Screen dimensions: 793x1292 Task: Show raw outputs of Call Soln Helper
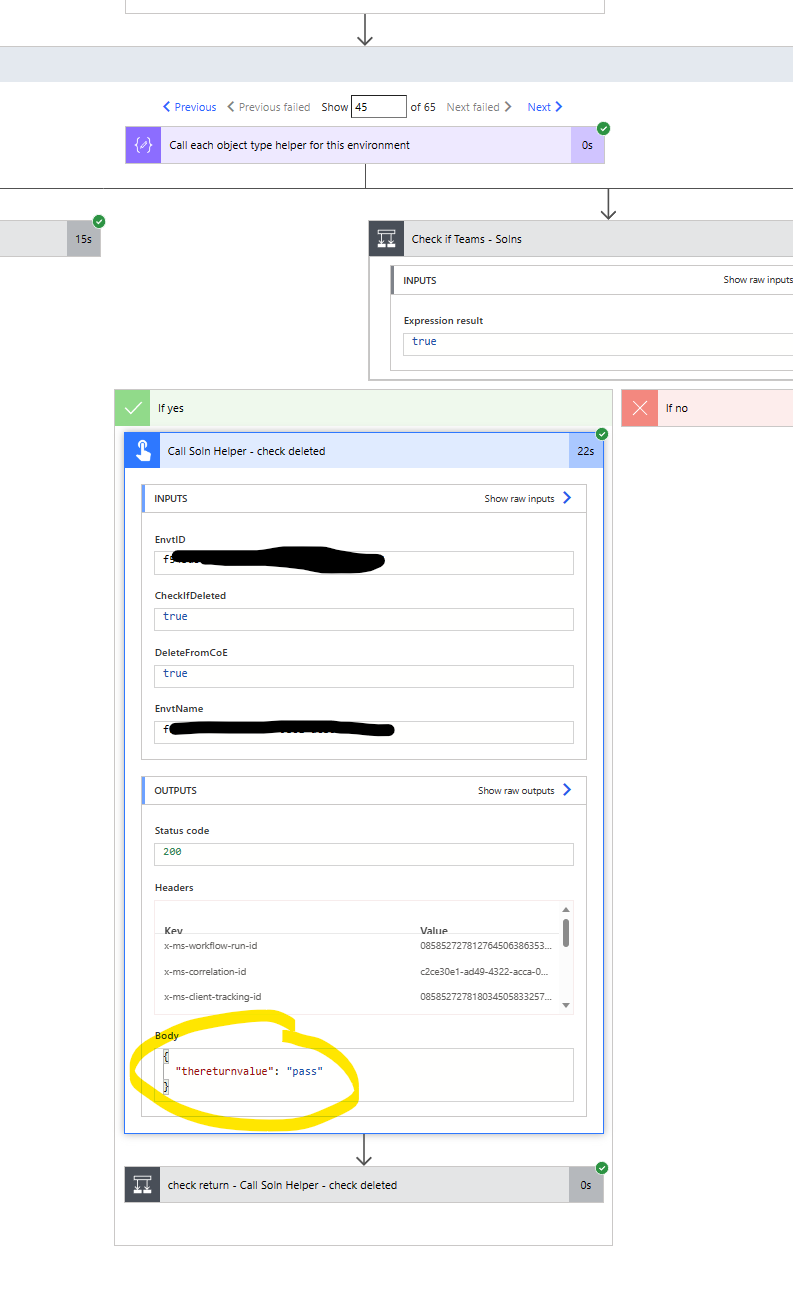(525, 790)
